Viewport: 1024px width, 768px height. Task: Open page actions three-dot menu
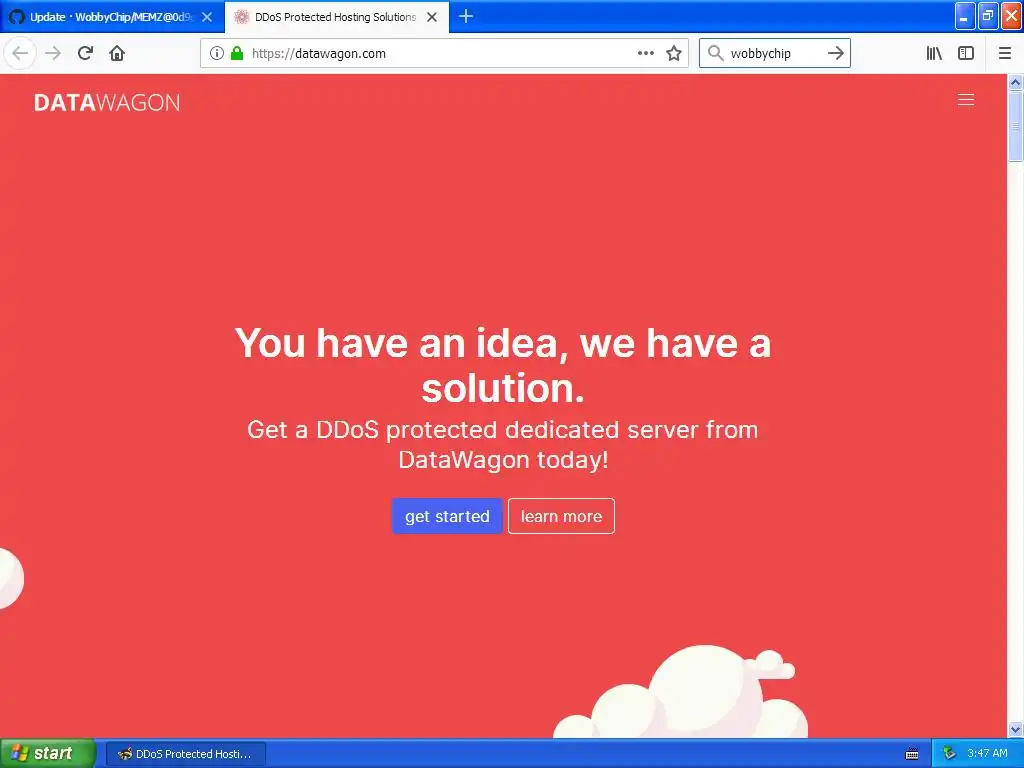[x=645, y=53]
